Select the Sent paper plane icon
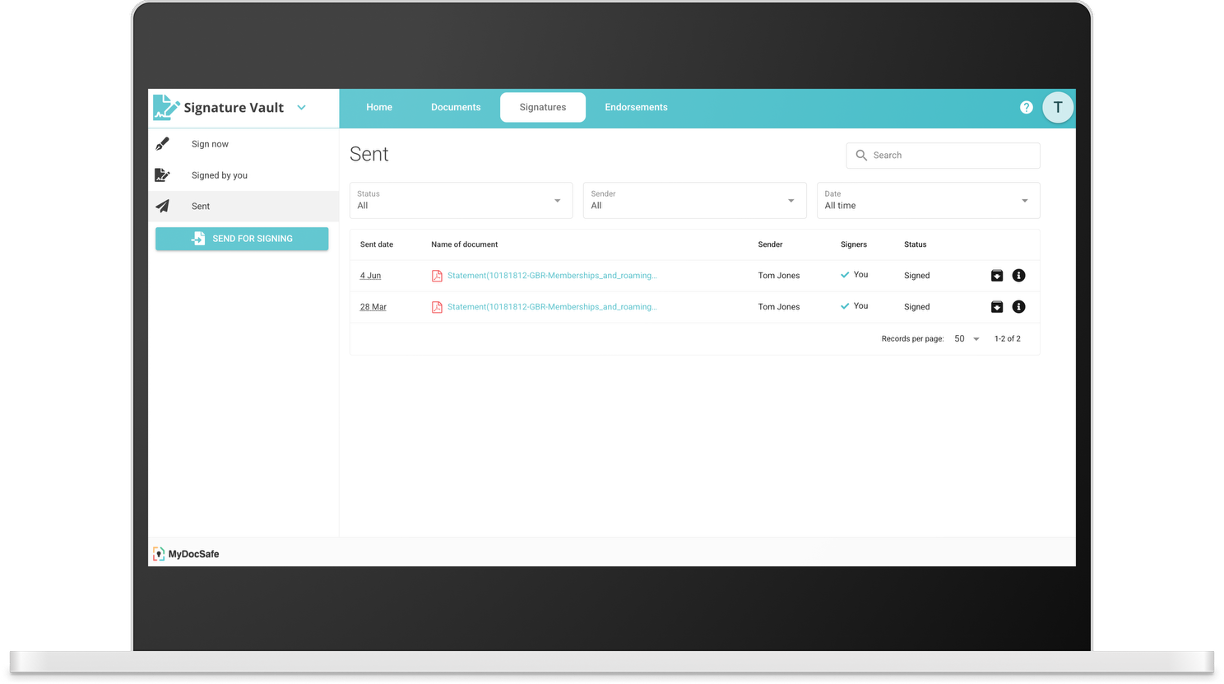 point(163,206)
